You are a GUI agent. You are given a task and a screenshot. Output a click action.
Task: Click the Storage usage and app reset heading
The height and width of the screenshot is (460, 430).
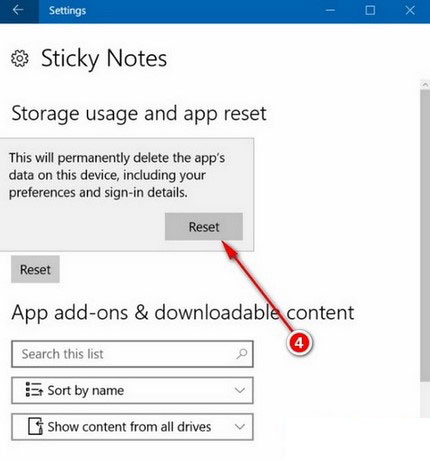tap(139, 114)
